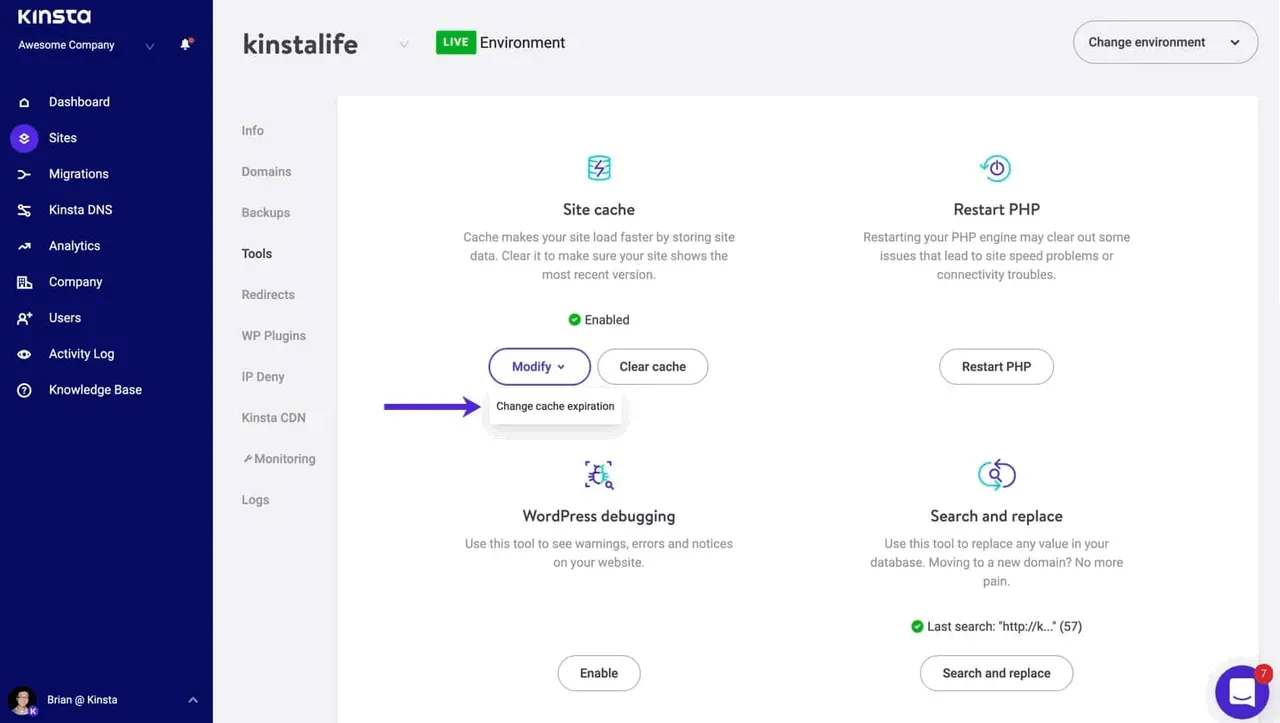
Task: Click the Search and replace button
Action: tap(996, 673)
